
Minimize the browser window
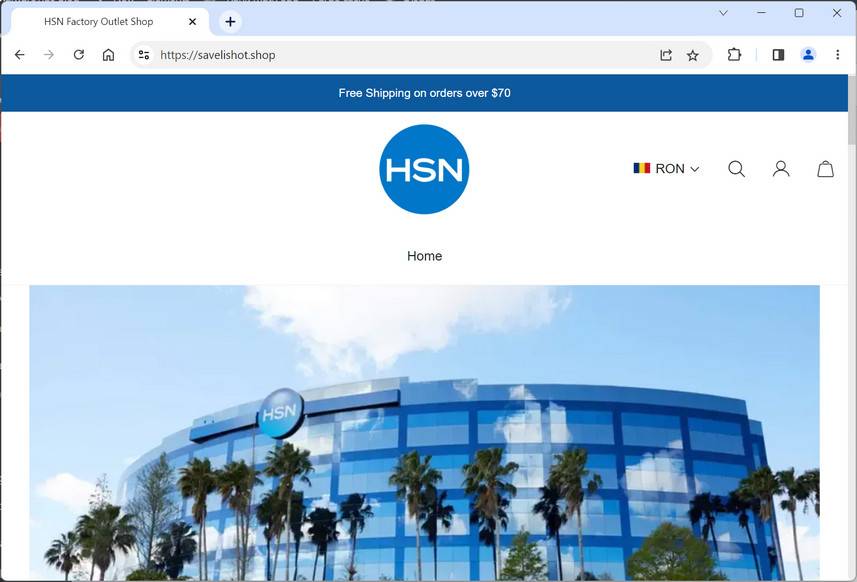(761, 13)
